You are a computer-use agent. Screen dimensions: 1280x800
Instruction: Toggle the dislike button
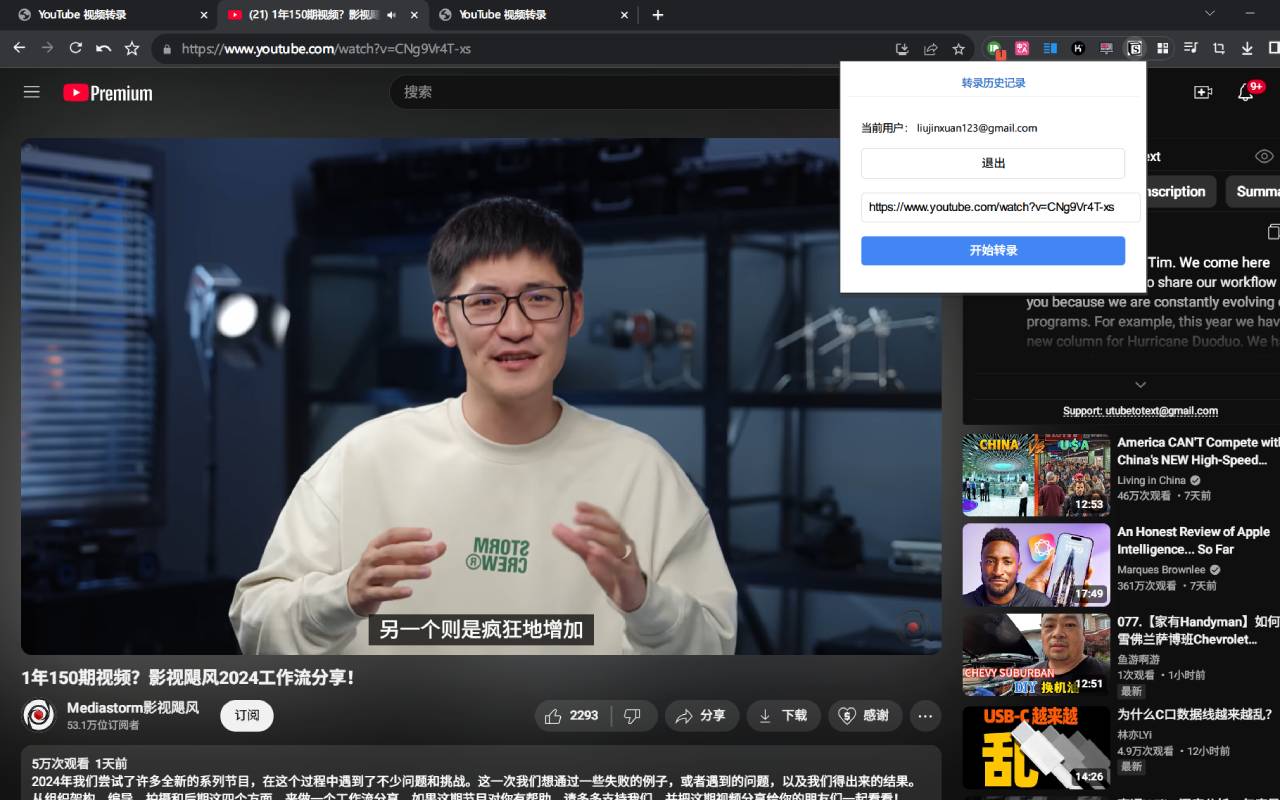[x=632, y=715]
